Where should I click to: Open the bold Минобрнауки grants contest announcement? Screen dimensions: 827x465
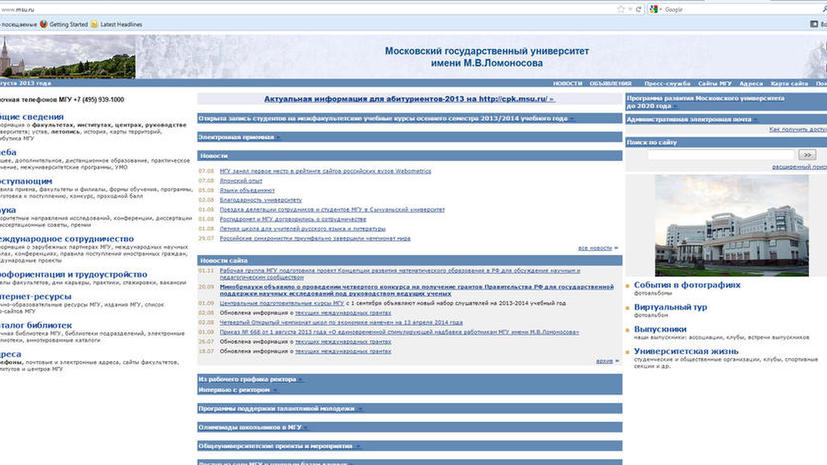click(417, 290)
